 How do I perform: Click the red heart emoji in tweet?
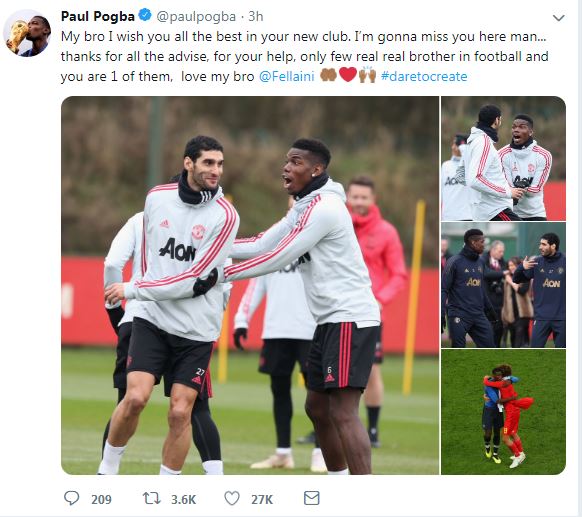pyautogui.click(x=348, y=75)
